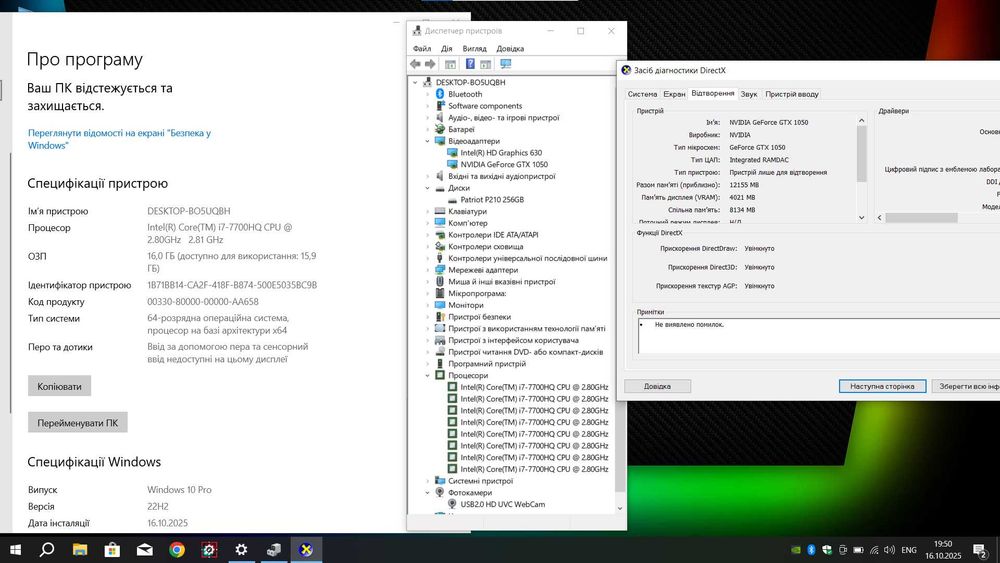This screenshot has height=563, width=1000.
Task: Switch to Система tab in DirectX tool
Action: pos(642,94)
